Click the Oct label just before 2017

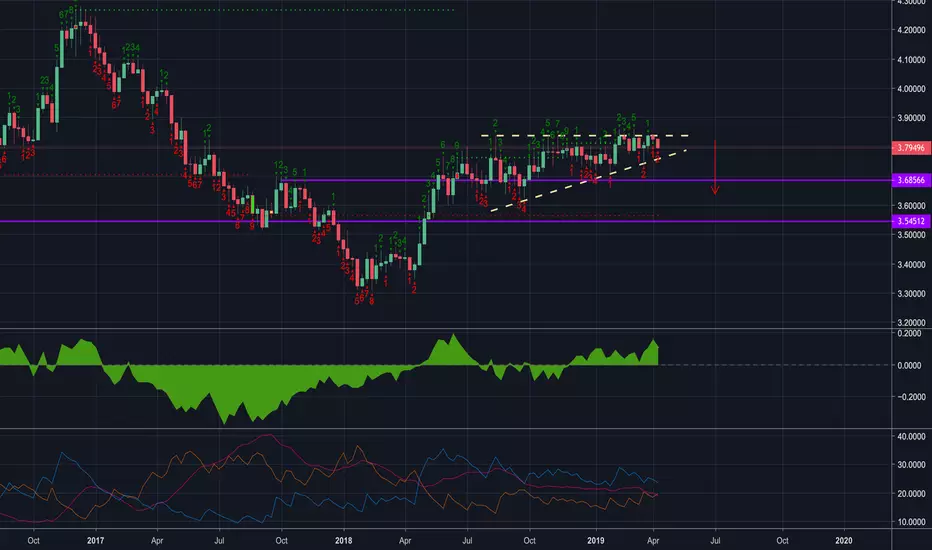tap(33, 540)
